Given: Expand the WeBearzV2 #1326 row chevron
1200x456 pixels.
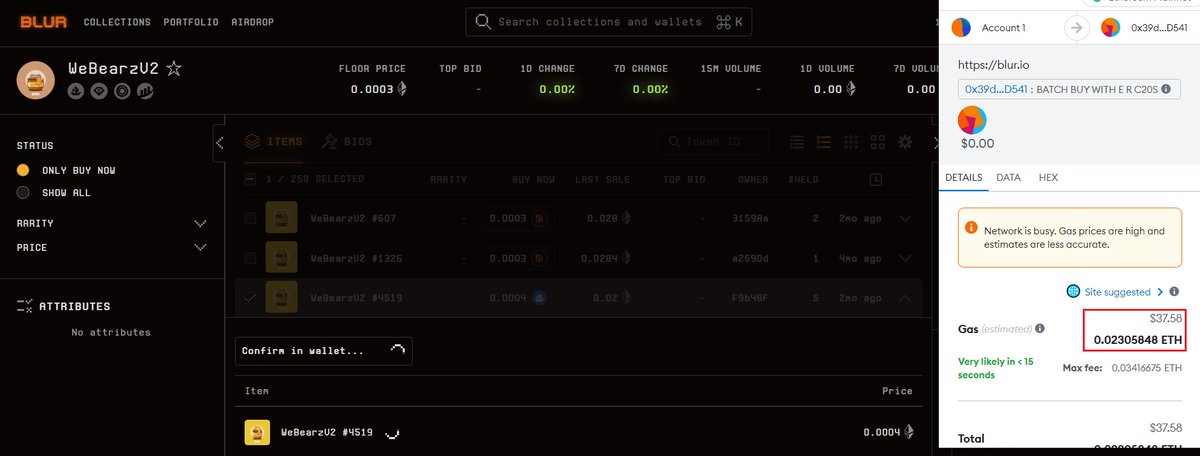Looking at the screenshot, I should point(906,259).
